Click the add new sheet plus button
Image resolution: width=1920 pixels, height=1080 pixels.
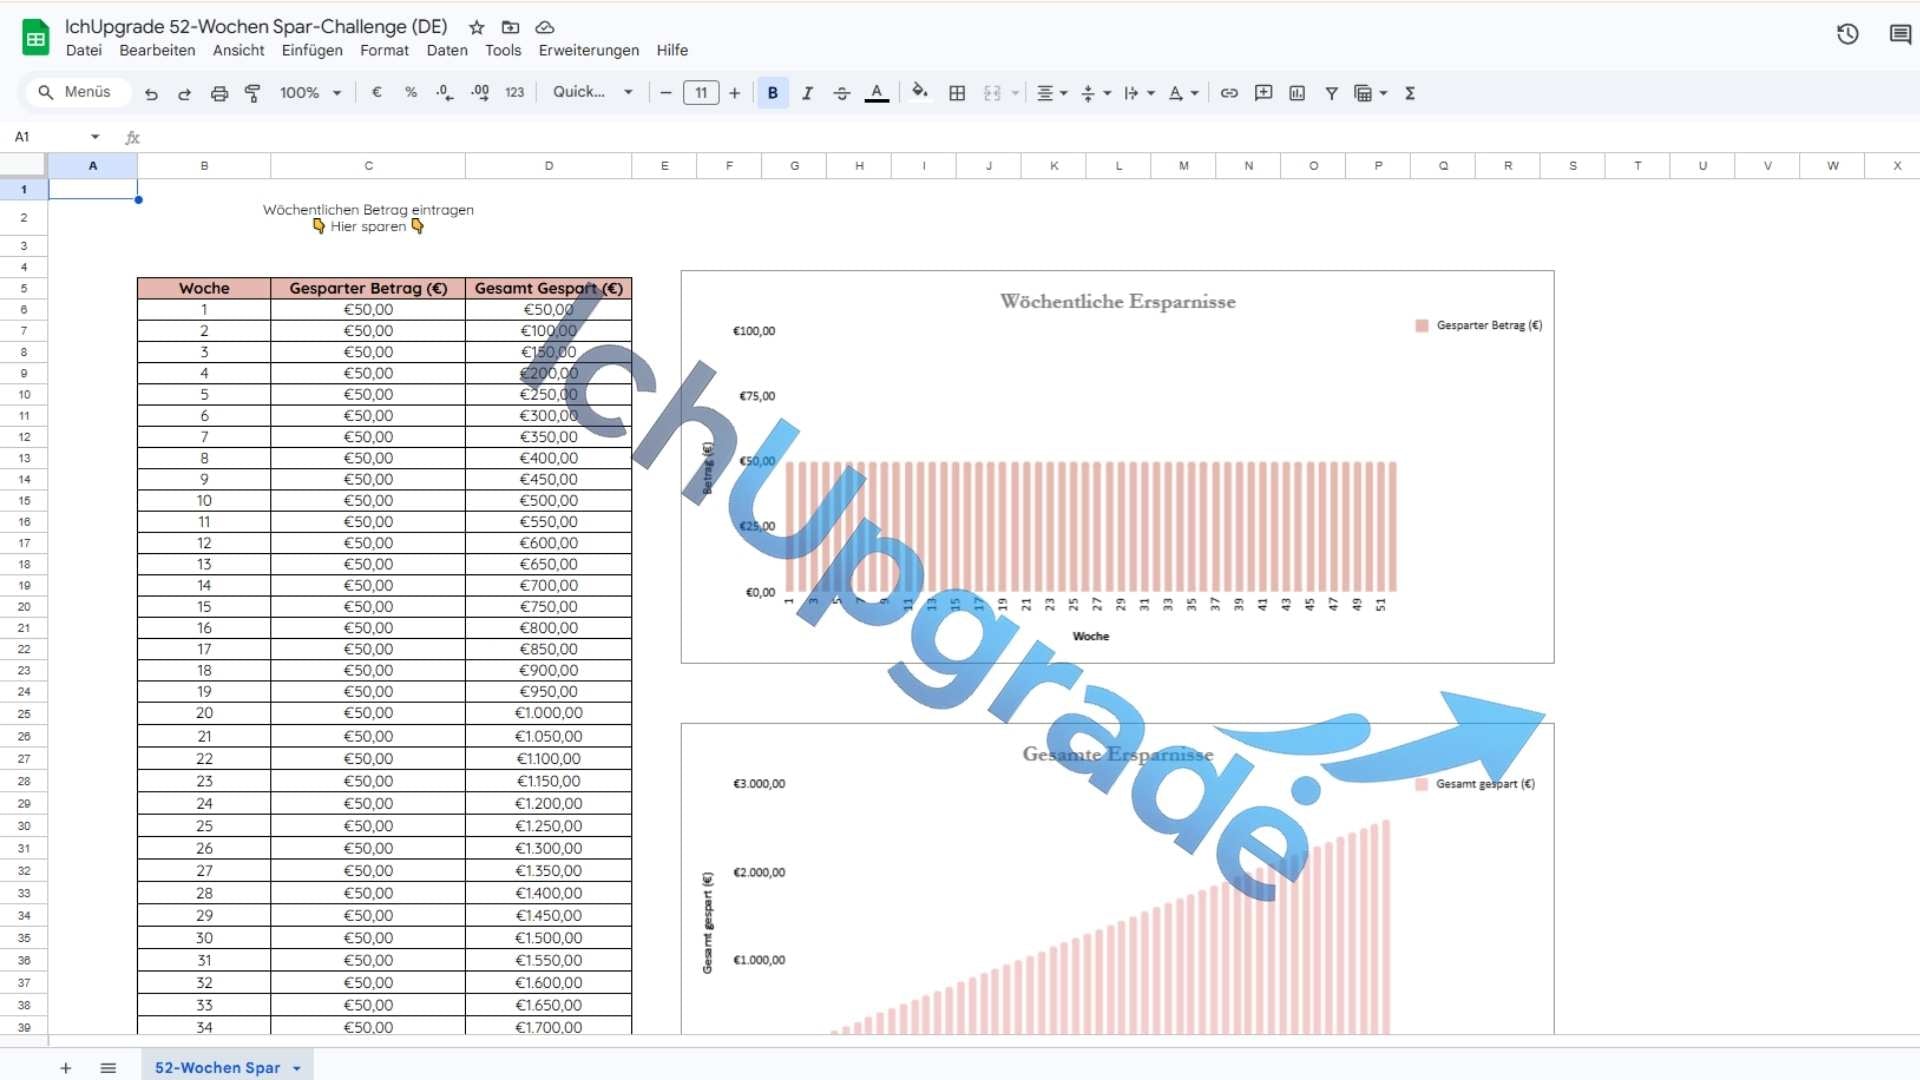tap(65, 1068)
